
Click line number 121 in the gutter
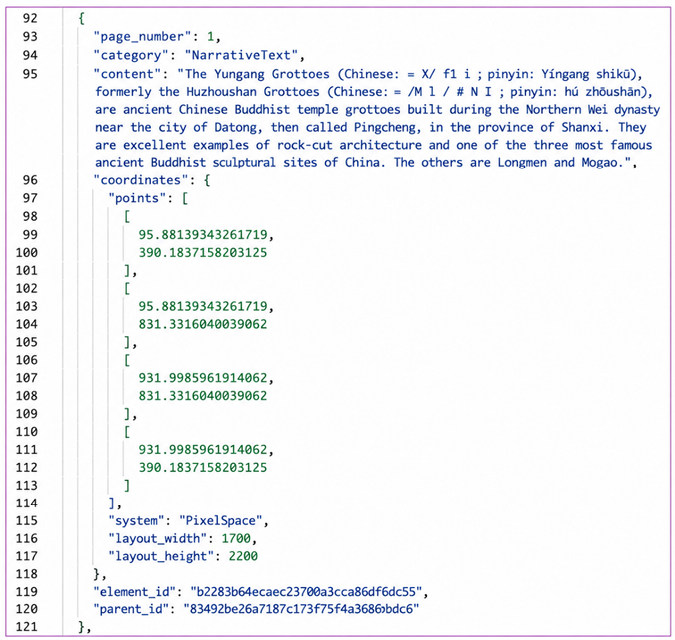(27, 627)
